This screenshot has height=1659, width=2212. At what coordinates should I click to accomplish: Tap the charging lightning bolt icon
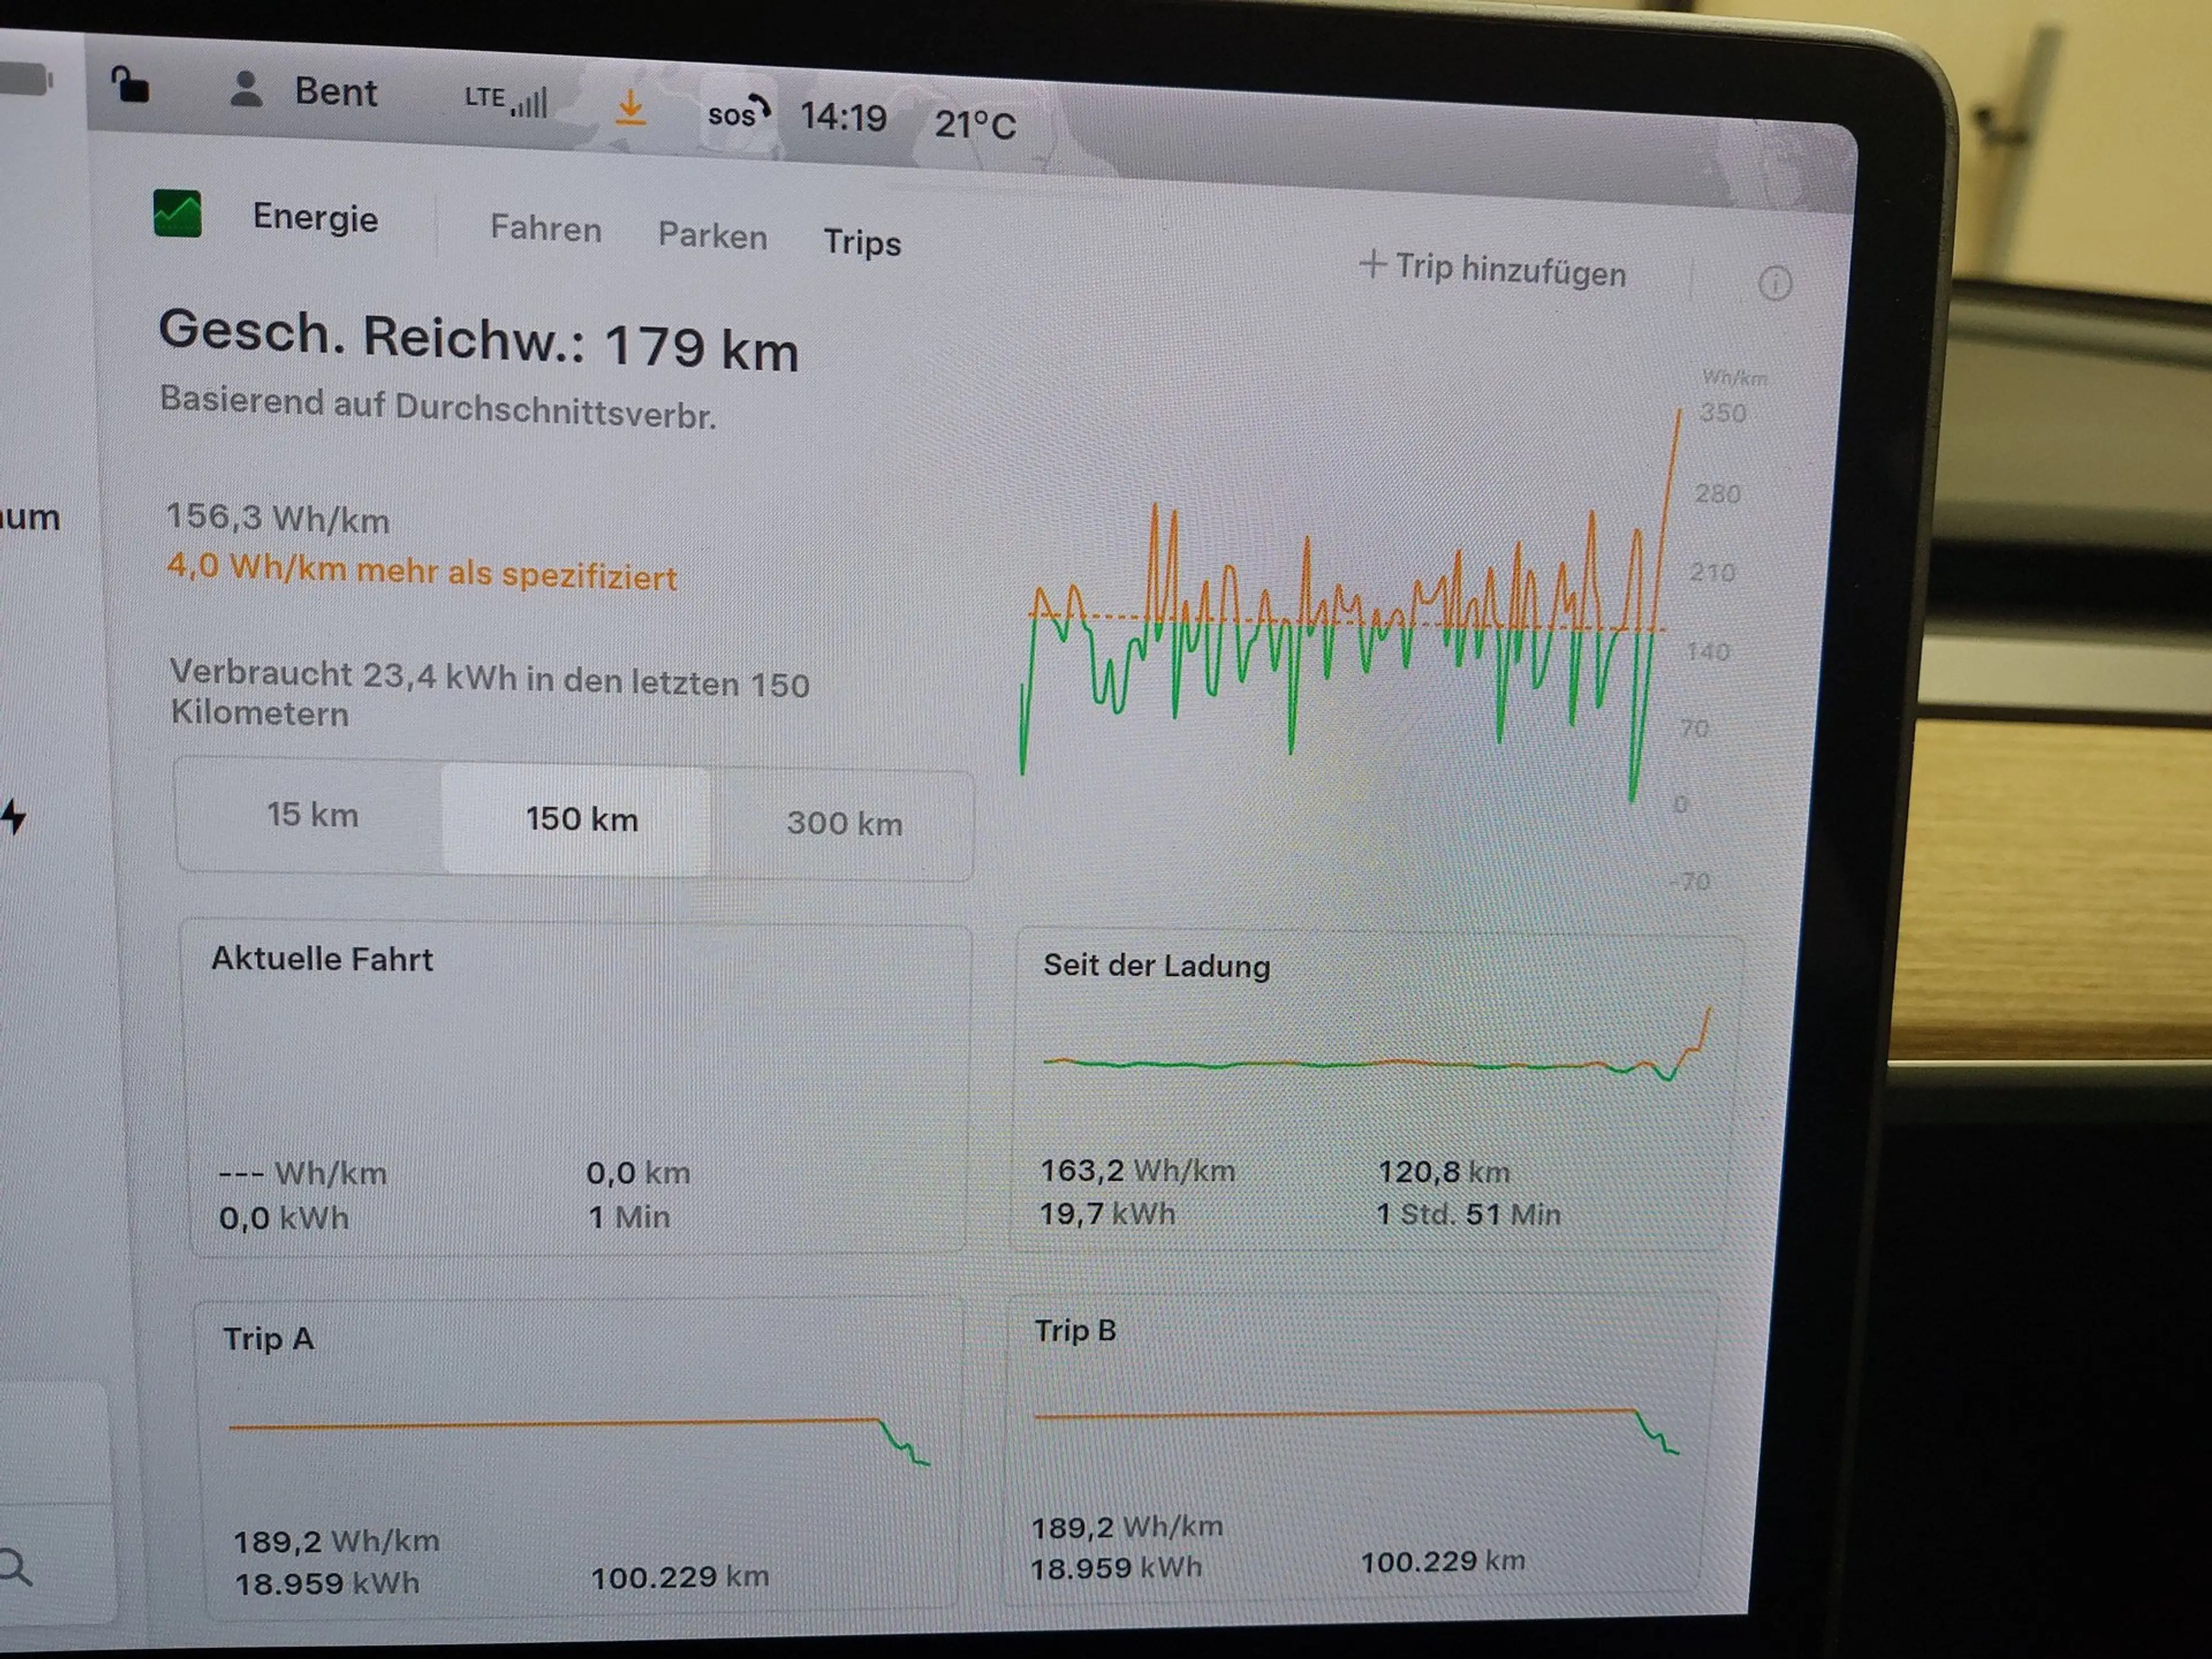(13, 816)
